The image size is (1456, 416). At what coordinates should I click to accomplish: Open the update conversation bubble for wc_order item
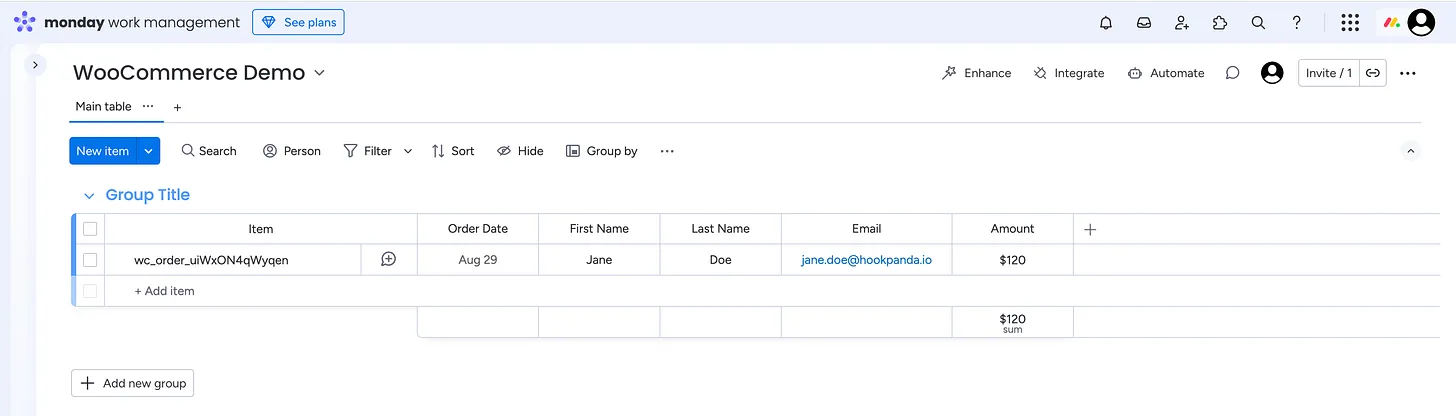tap(389, 259)
